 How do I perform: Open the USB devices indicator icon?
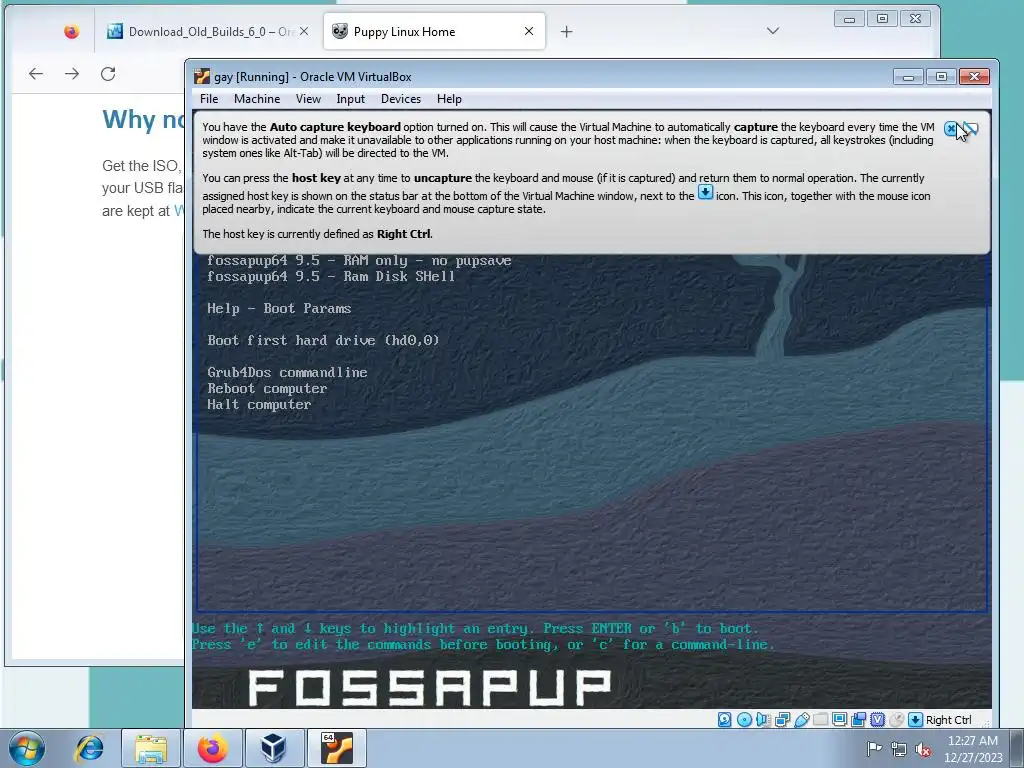click(x=802, y=720)
